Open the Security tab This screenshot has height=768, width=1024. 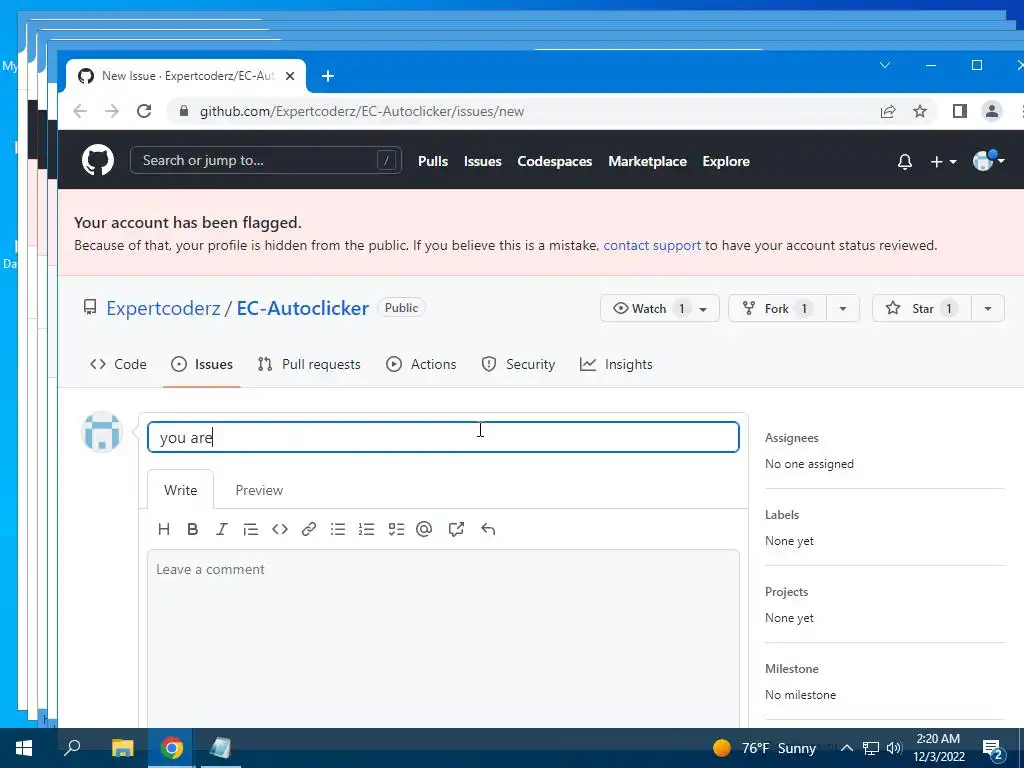(x=519, y=364)
